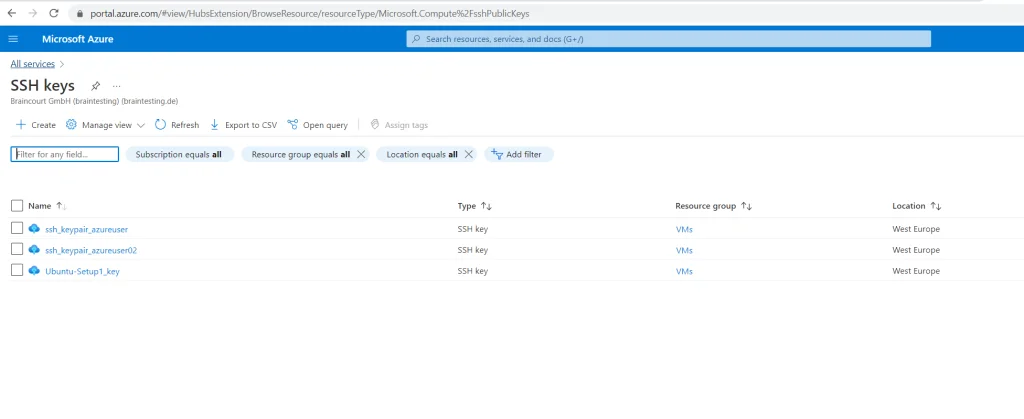Screen dimensions: 1024x419
Task: Check the Ubuntu-Setup1_key row checkbox
Action: coord(17,270)
